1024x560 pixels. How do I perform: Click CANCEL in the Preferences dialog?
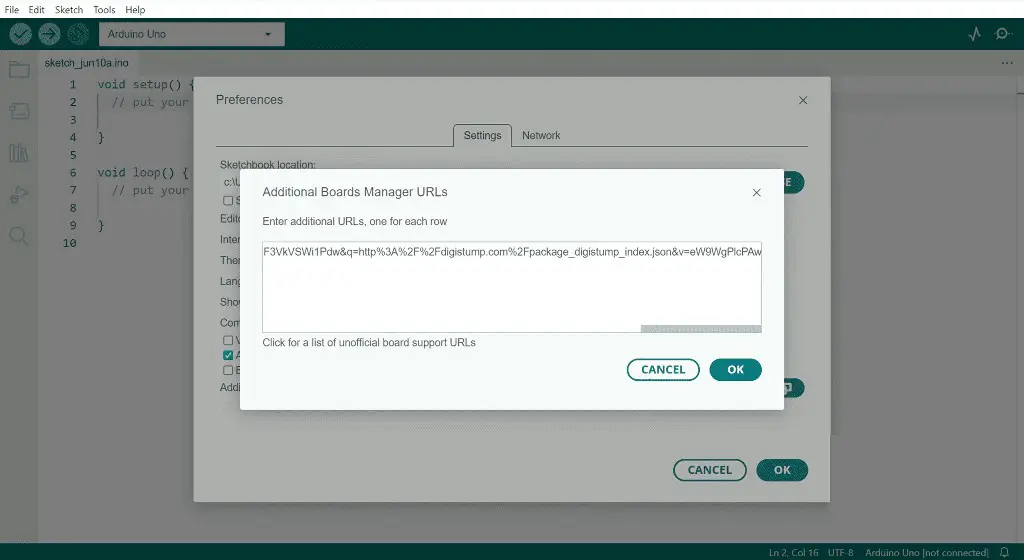709,470
